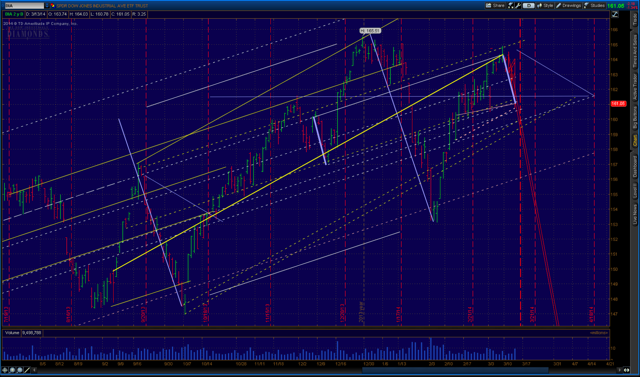
Task: Open the Drawings menu
Action: 569,6
